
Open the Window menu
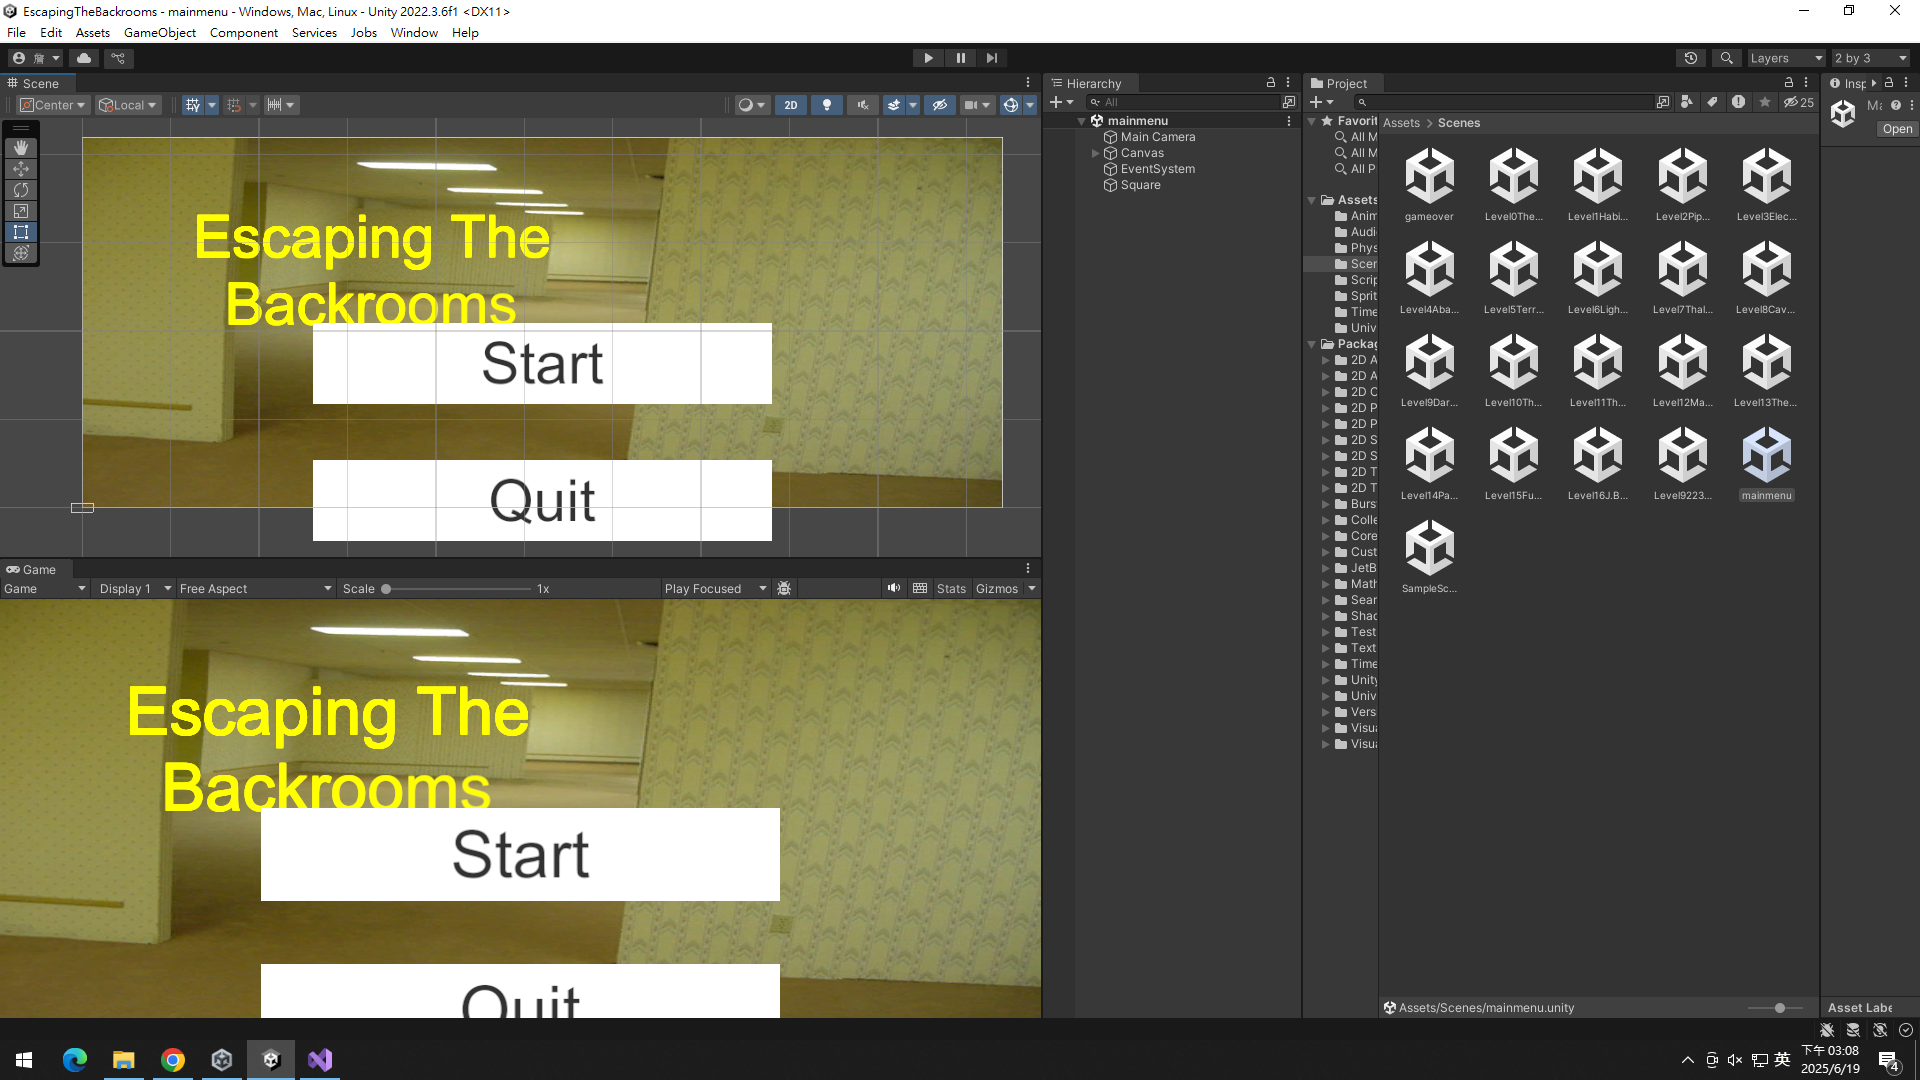coord(414,32)
